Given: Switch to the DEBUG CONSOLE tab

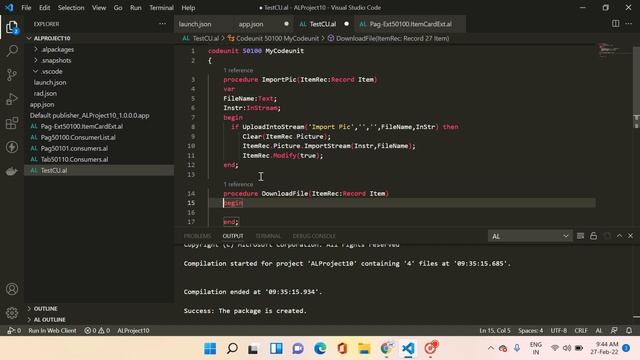Looking at the screenshot, I should pyautogui.click(x=314, y=236).
